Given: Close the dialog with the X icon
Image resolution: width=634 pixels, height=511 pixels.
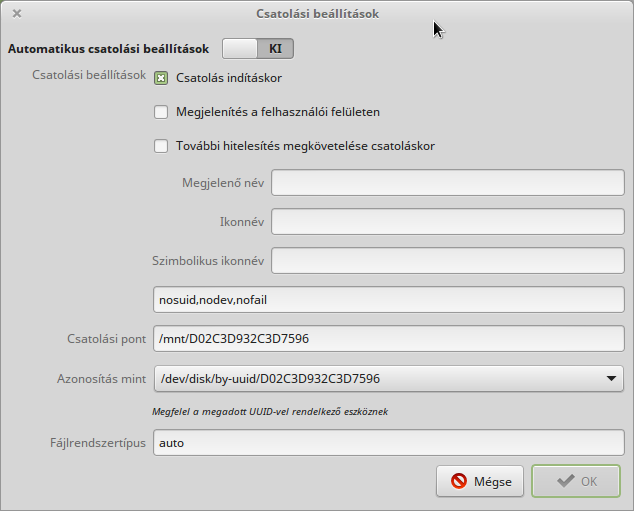Looking at the screenshot, I should [x=17, y=14].
